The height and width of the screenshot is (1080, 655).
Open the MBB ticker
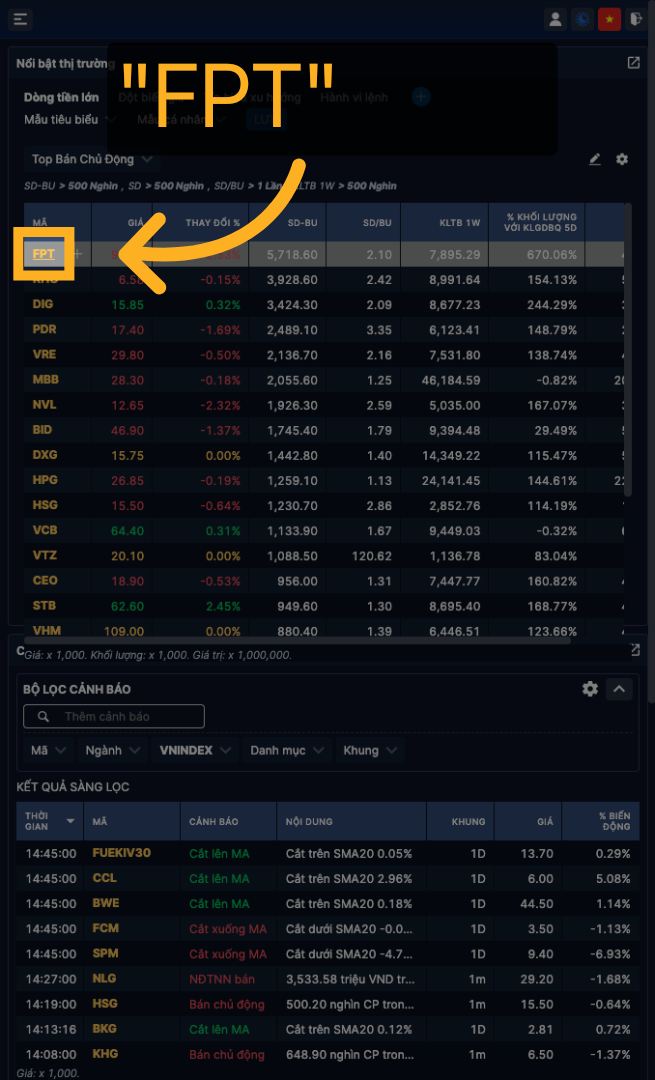[44, 380]
